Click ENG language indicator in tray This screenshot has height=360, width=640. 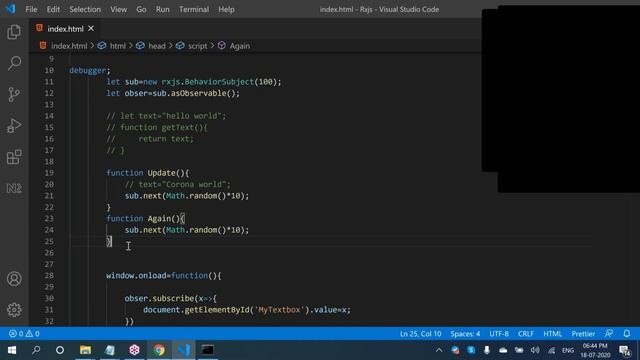point(568,350)
